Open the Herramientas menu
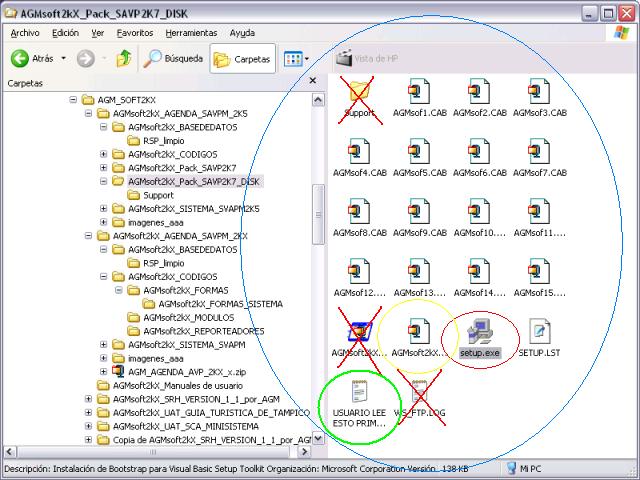 coord(191,33)
